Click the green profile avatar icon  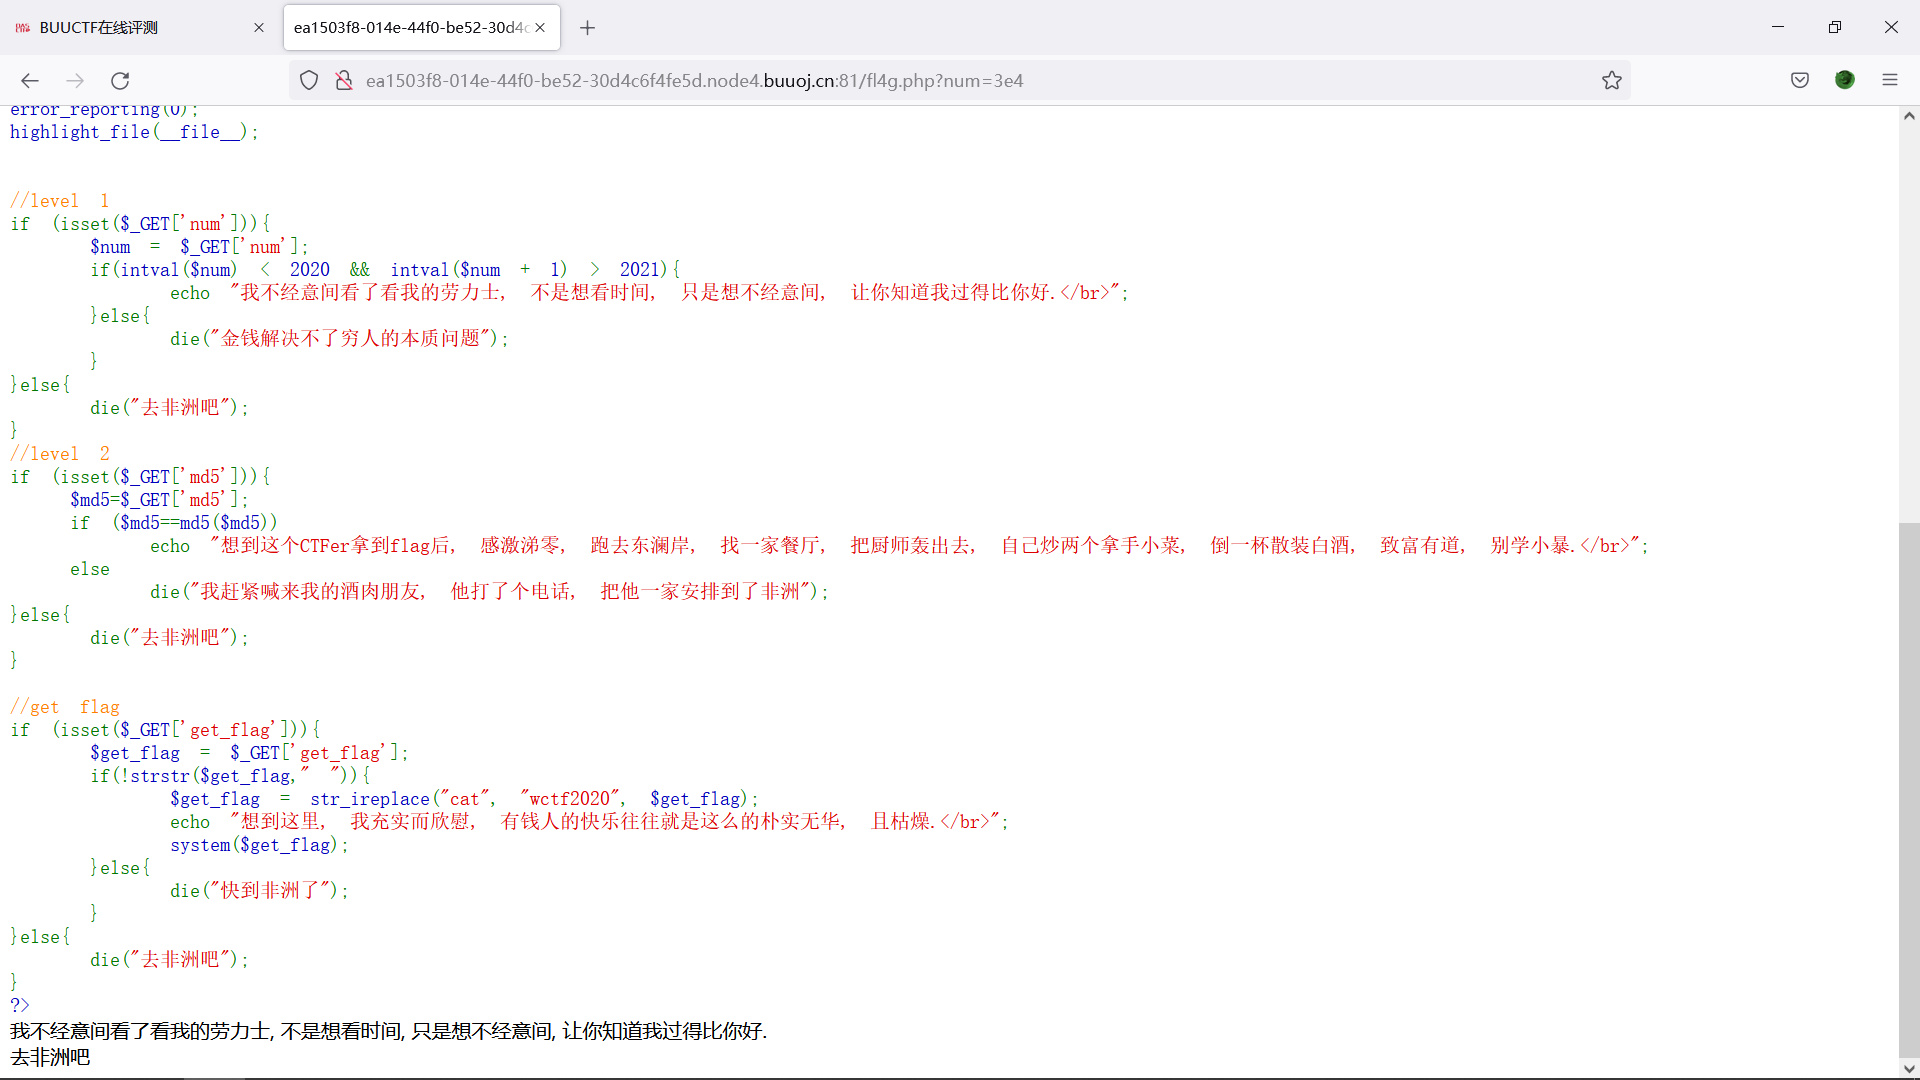(x=1845, y=81)
